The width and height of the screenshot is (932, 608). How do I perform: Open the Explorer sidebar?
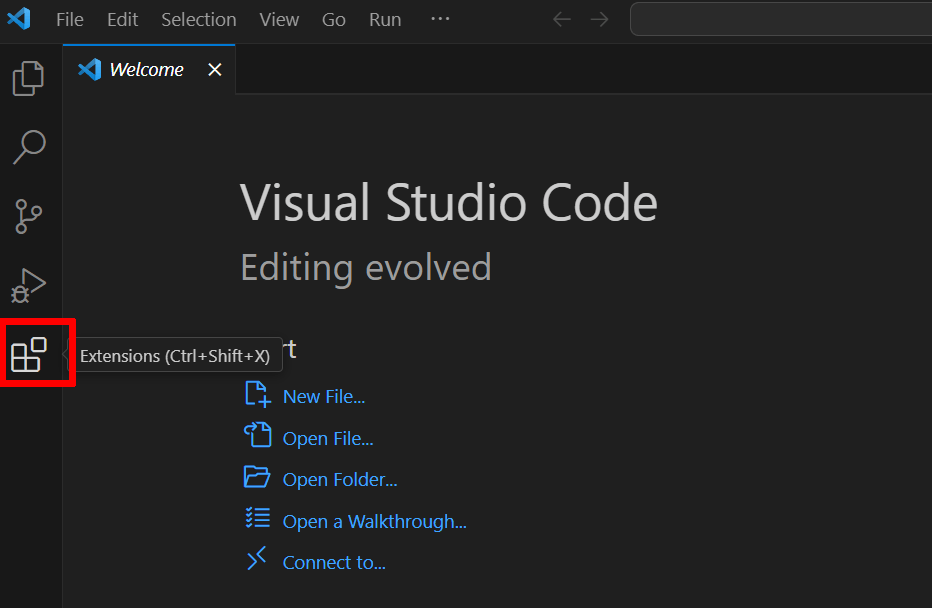click(28, 78)
